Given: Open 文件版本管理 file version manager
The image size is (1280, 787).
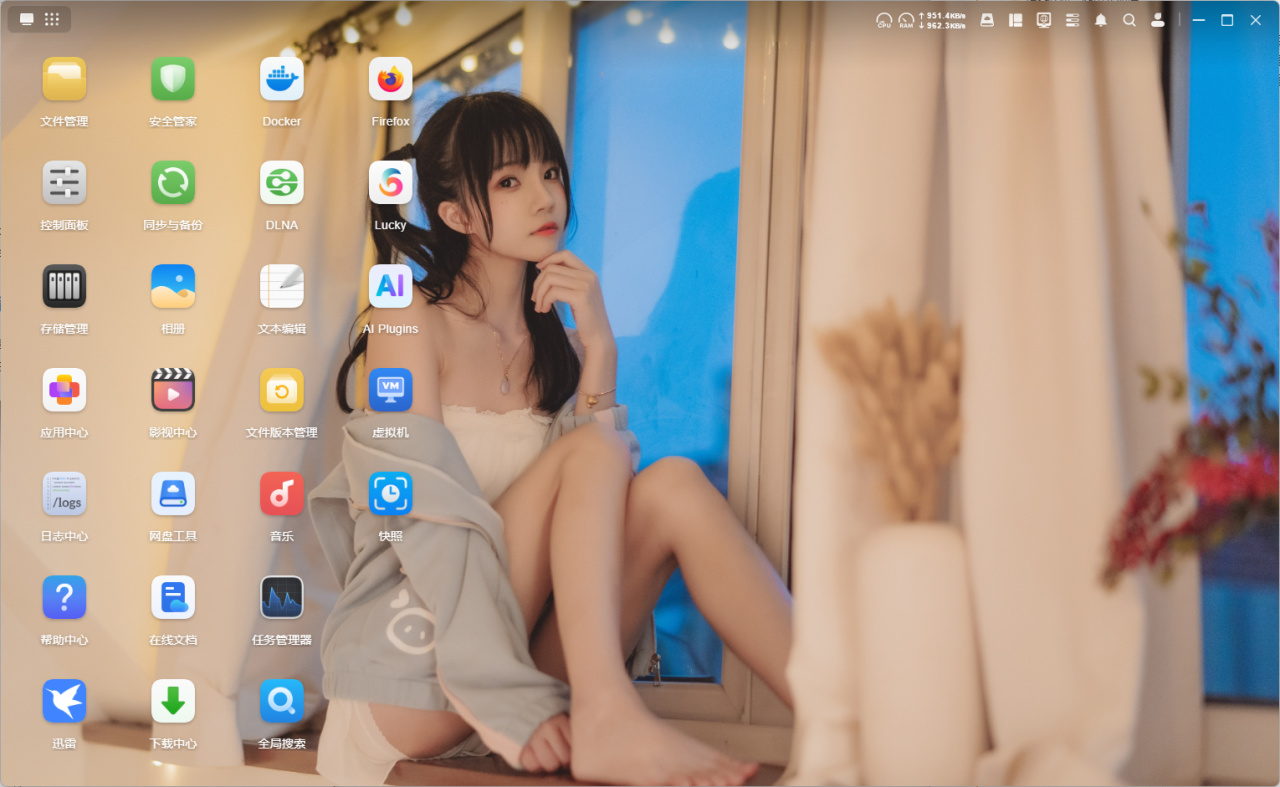Looking at the screenshot, I should (282, 390).
